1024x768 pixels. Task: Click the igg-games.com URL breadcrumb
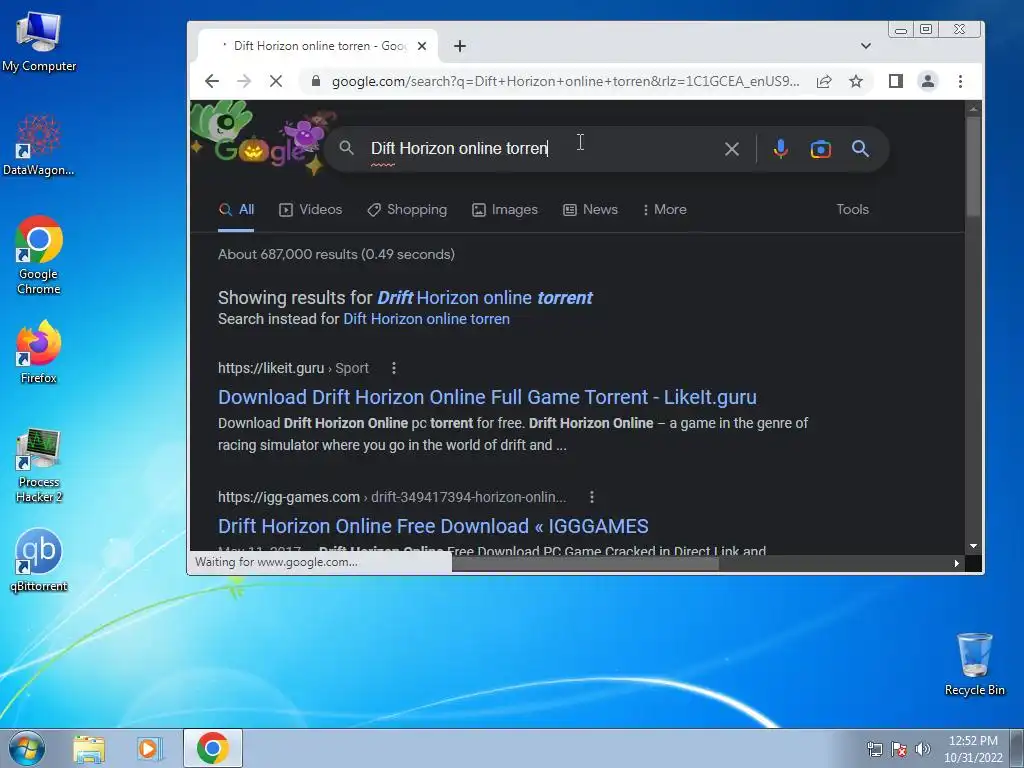(x=392, y=497)
